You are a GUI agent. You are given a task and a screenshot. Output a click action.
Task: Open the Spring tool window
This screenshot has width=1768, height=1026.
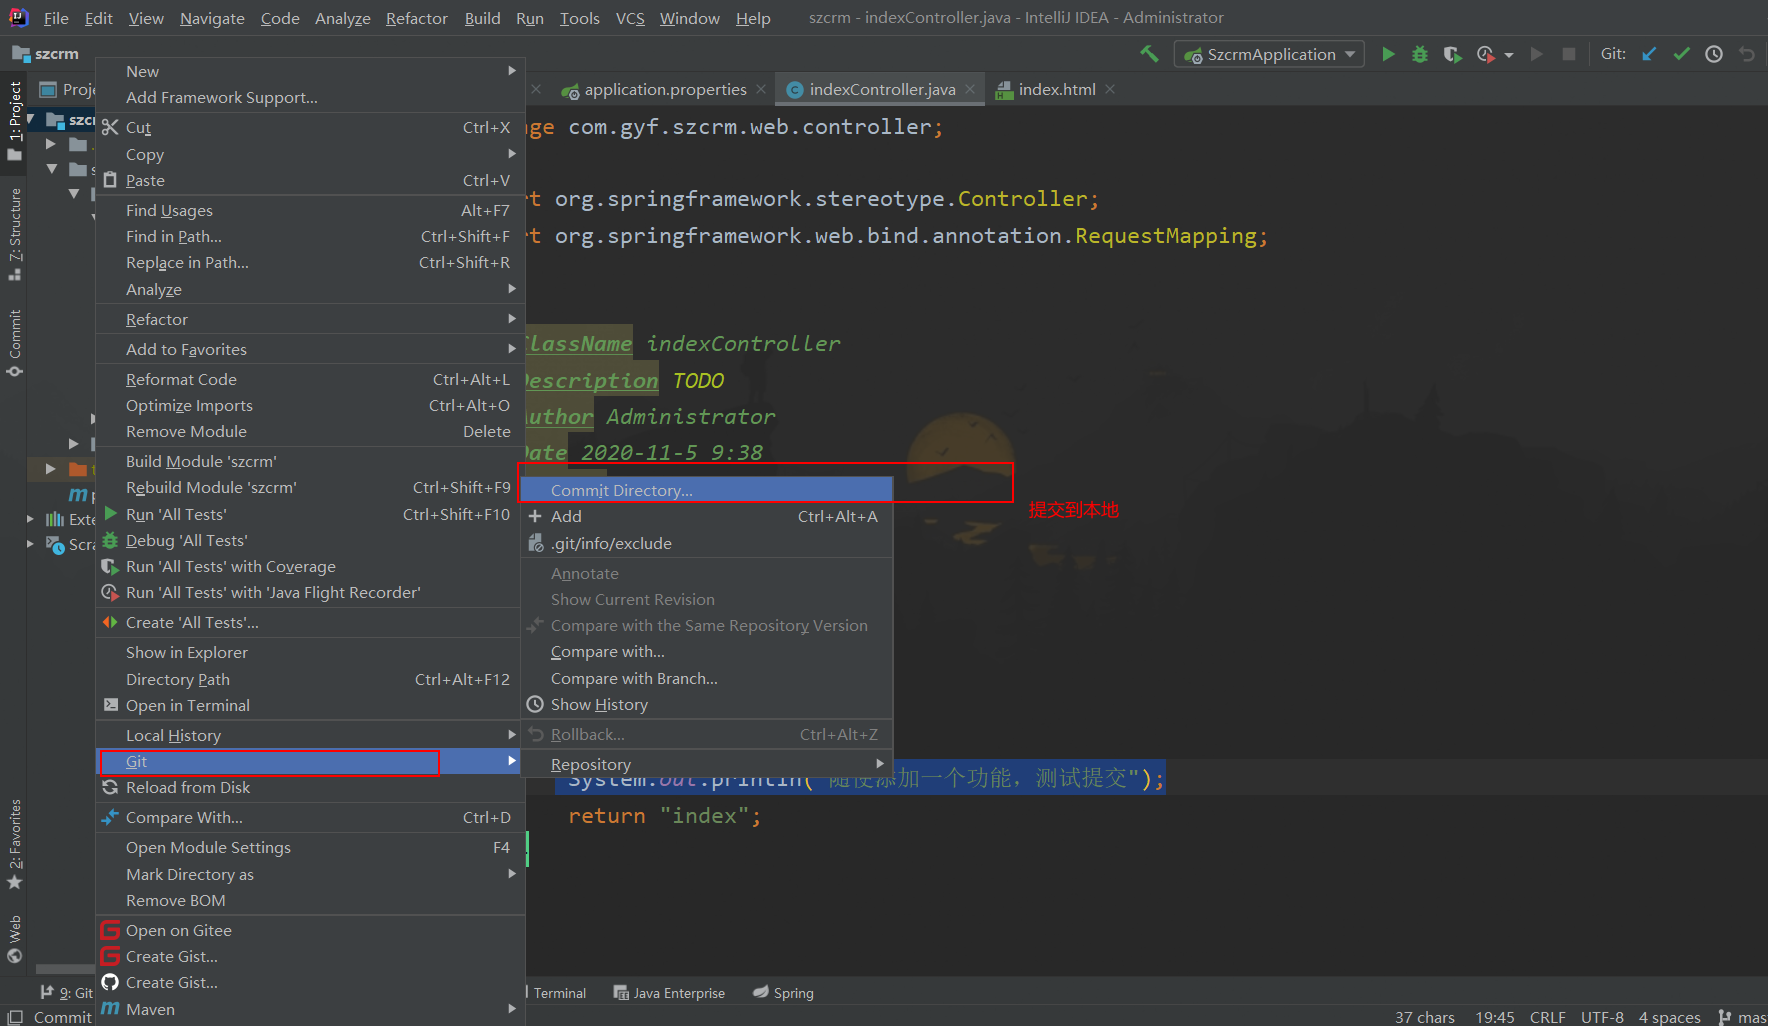tap(783, 993)
